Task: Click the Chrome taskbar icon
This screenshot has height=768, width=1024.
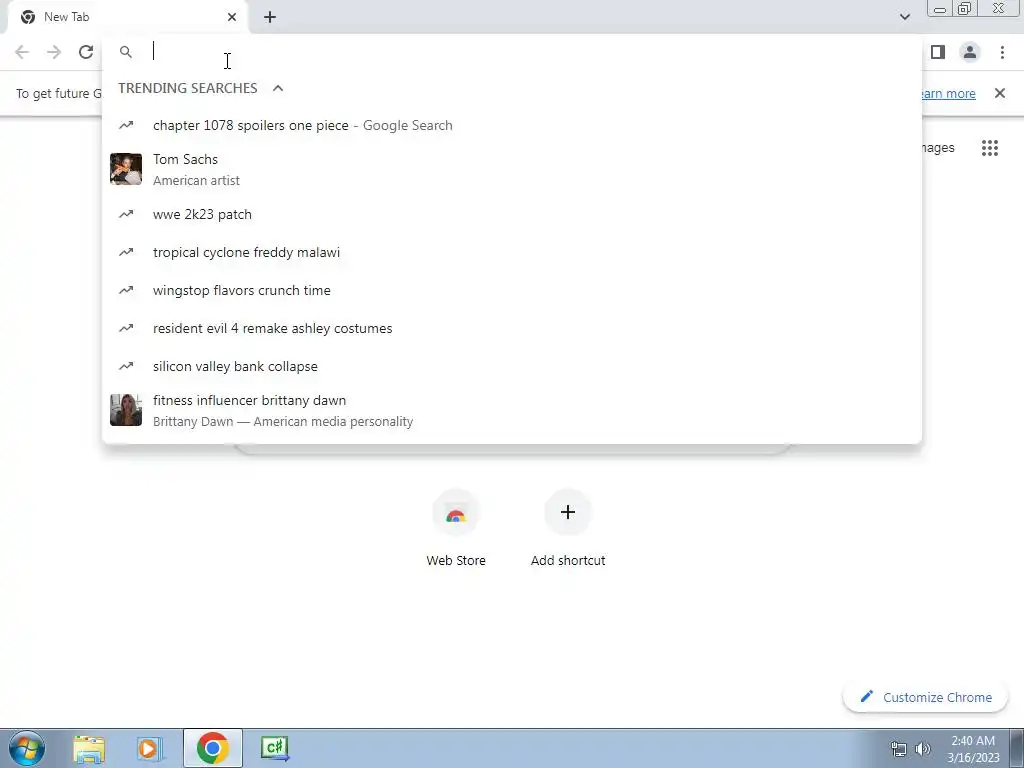Action: 213,748
